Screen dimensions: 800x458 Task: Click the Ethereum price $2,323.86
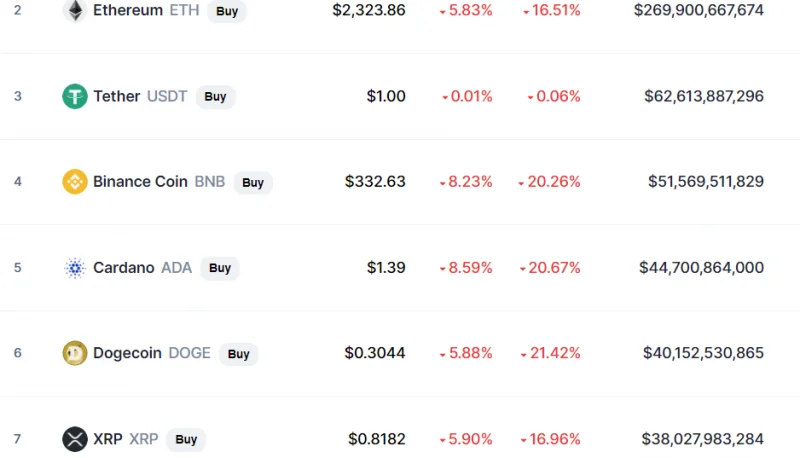click(x=369, y=10)
